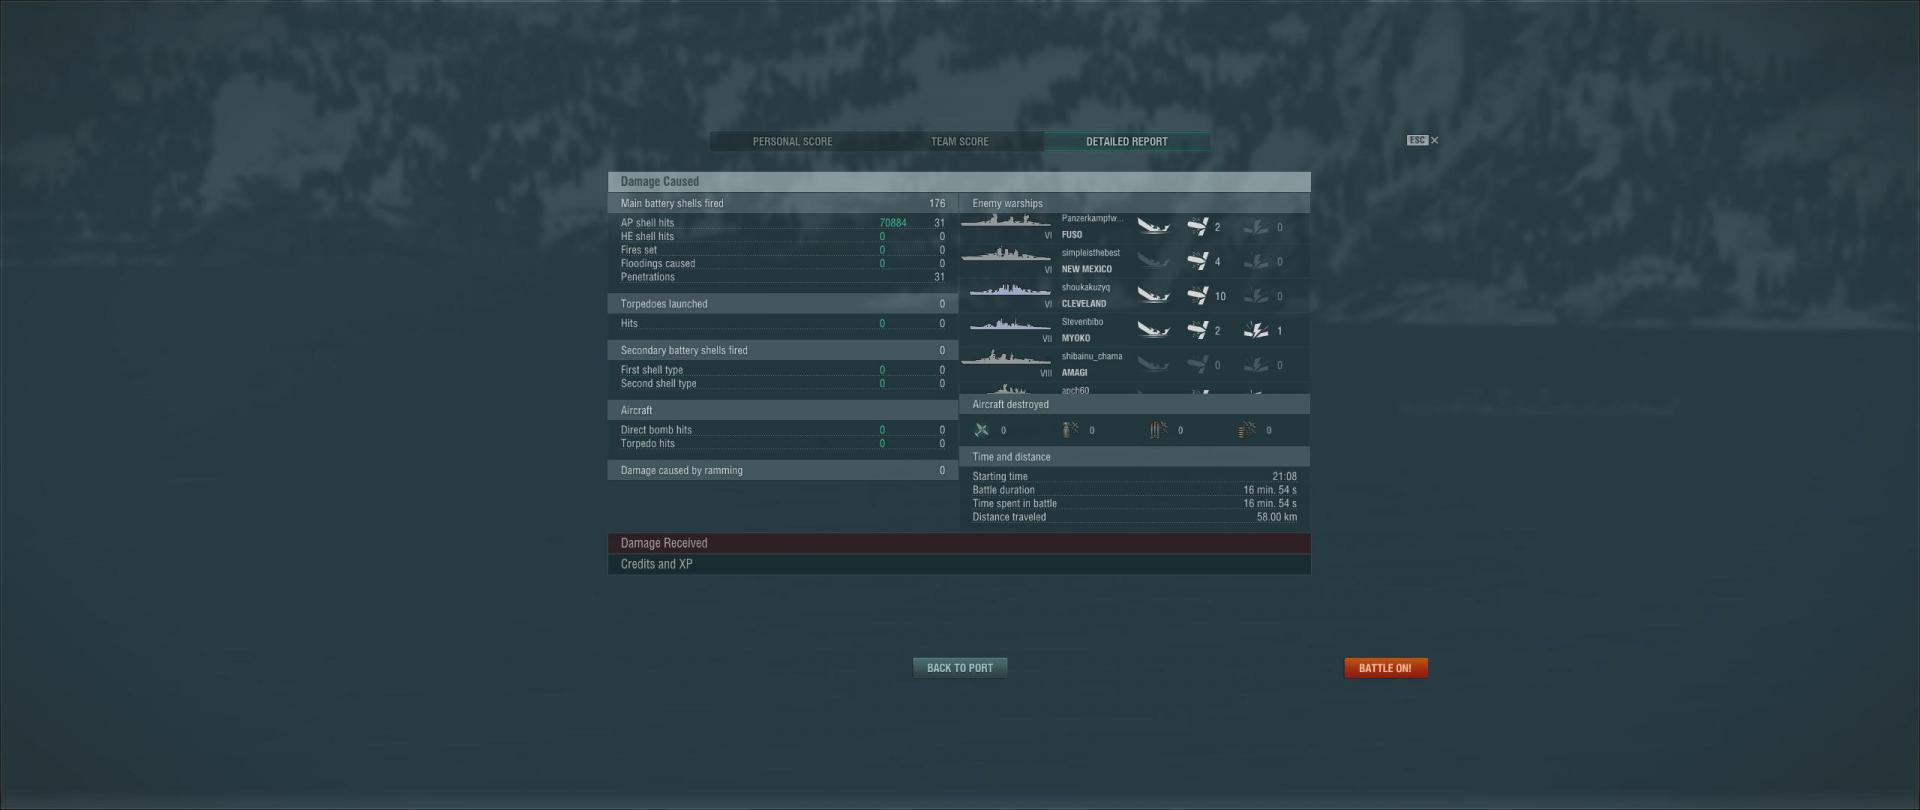Click player name shoukakuzyq
This screenshot has height=810, width=1920.
(1086, 287)
